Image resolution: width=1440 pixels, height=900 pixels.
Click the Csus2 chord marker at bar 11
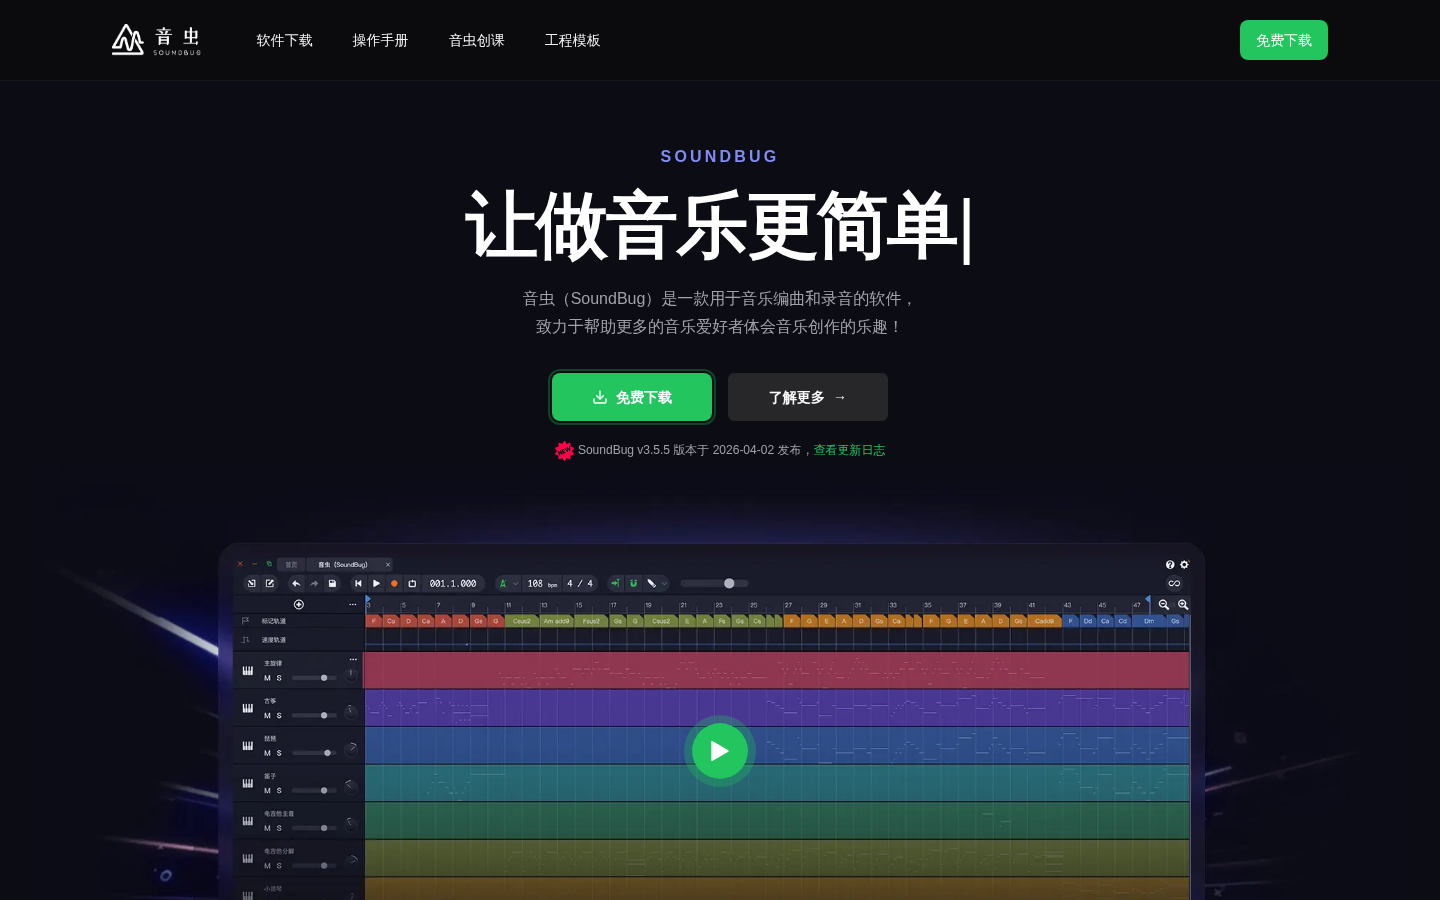click(522, 621)
